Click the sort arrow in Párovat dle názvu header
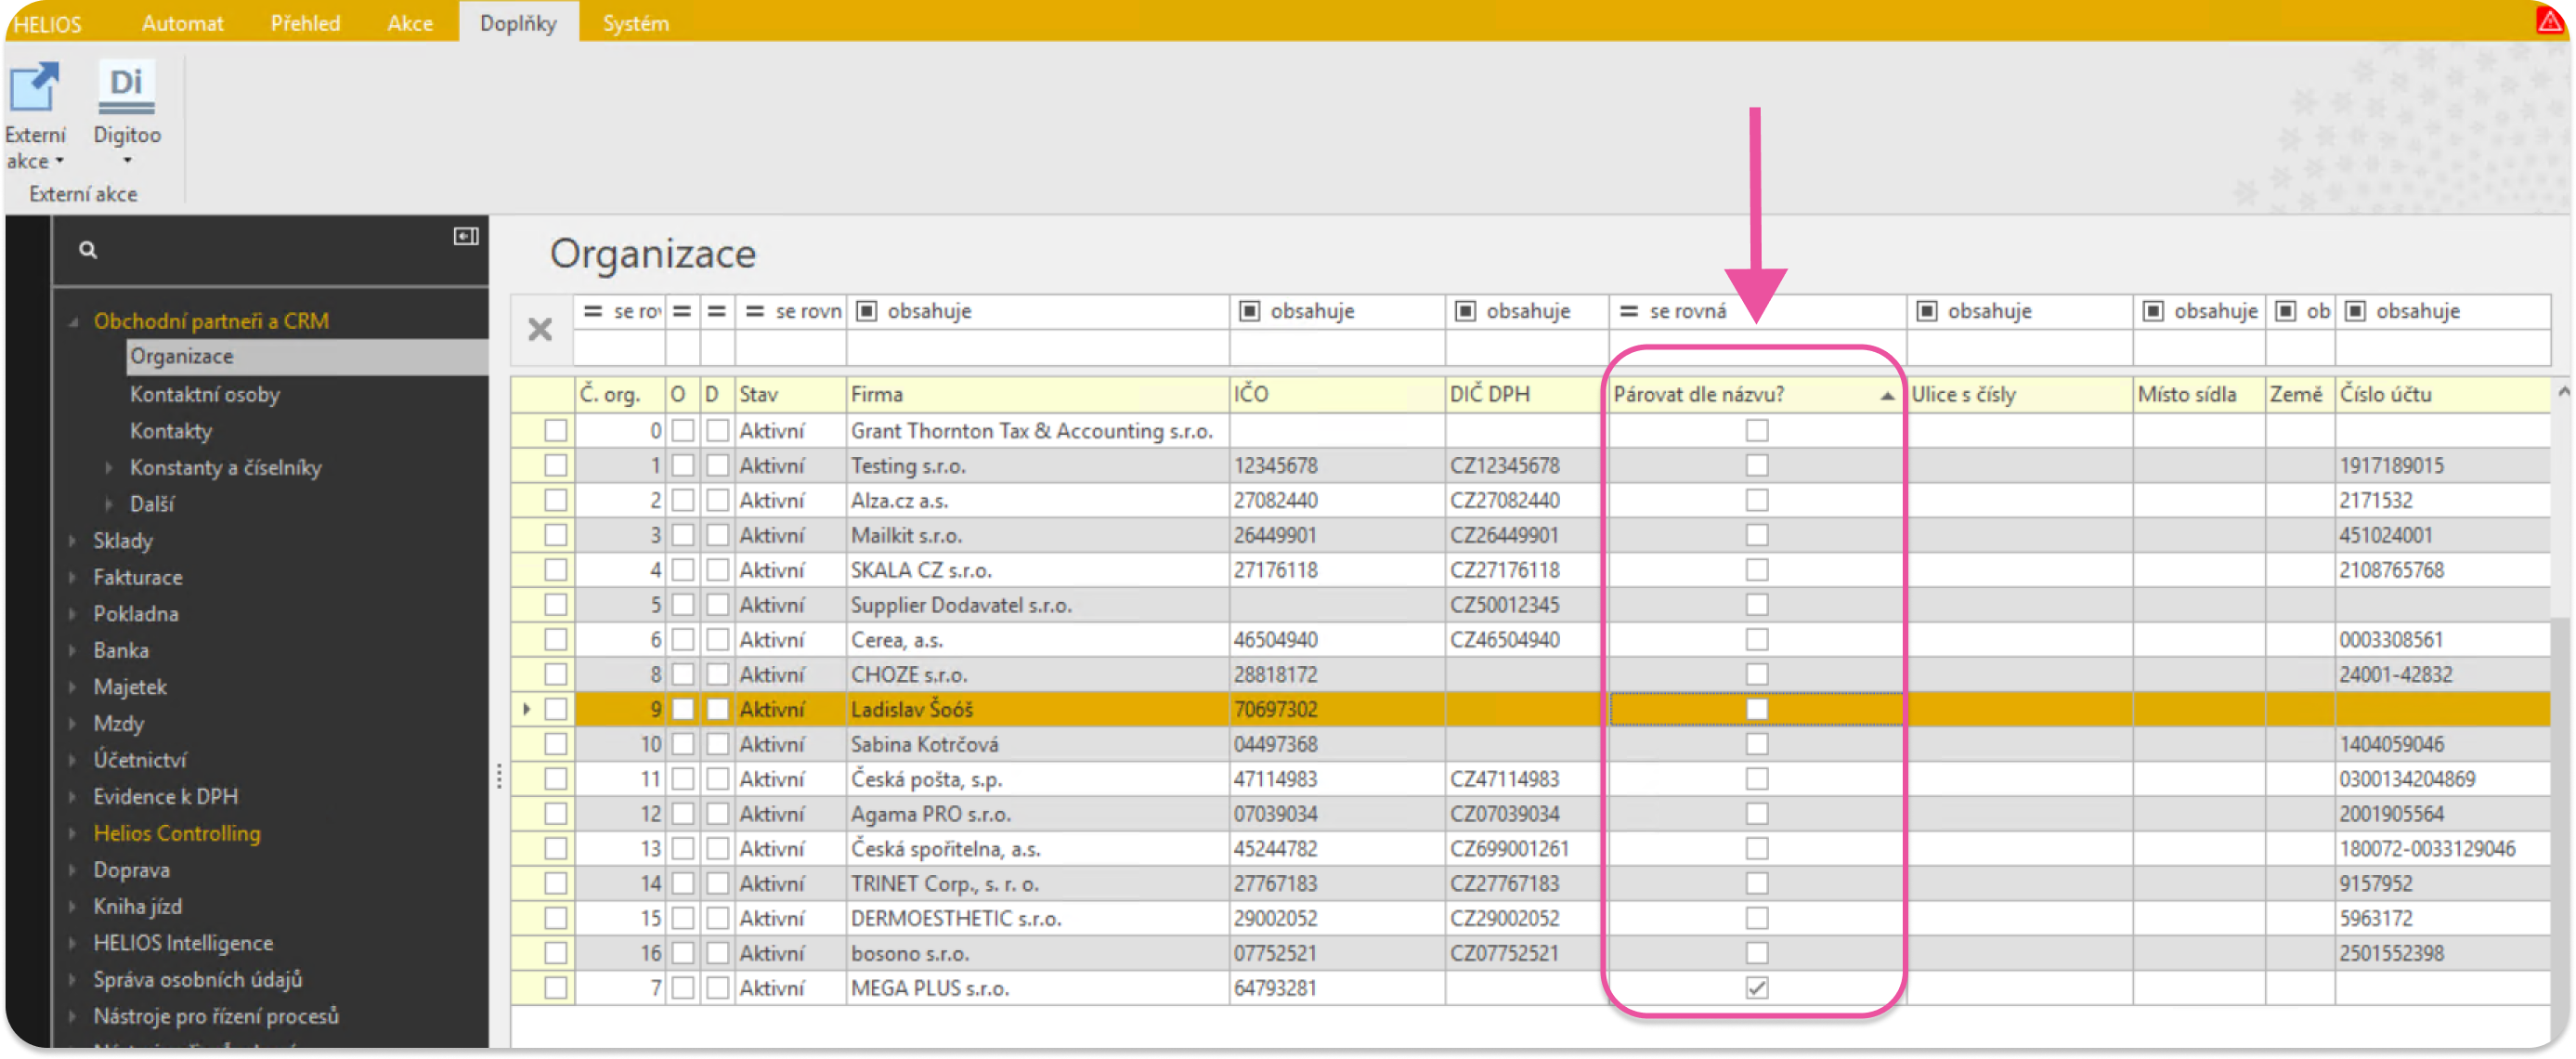Screen dimensions: 2576x1059 coord(1887,396)
